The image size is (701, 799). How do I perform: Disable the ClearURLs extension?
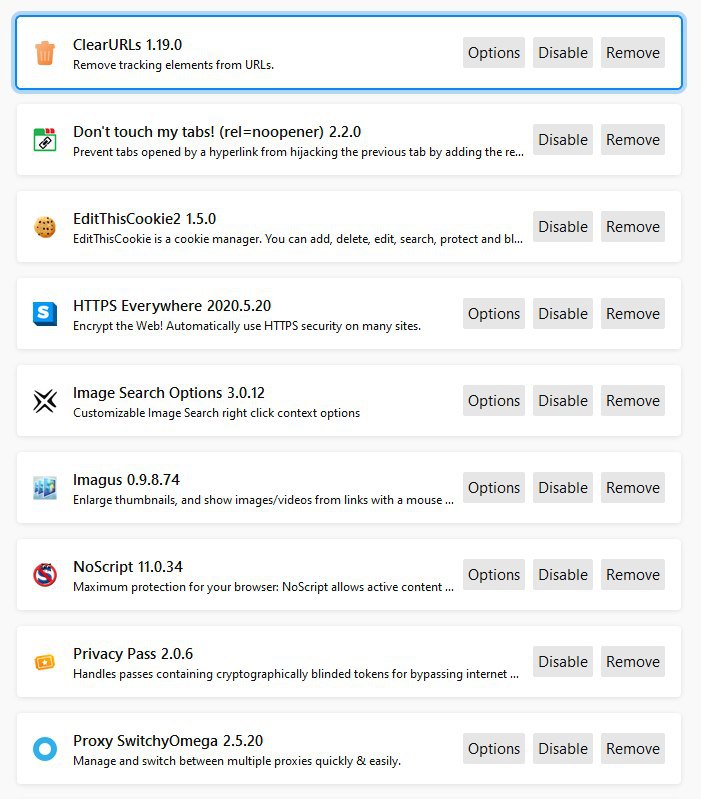click(563, 53)
